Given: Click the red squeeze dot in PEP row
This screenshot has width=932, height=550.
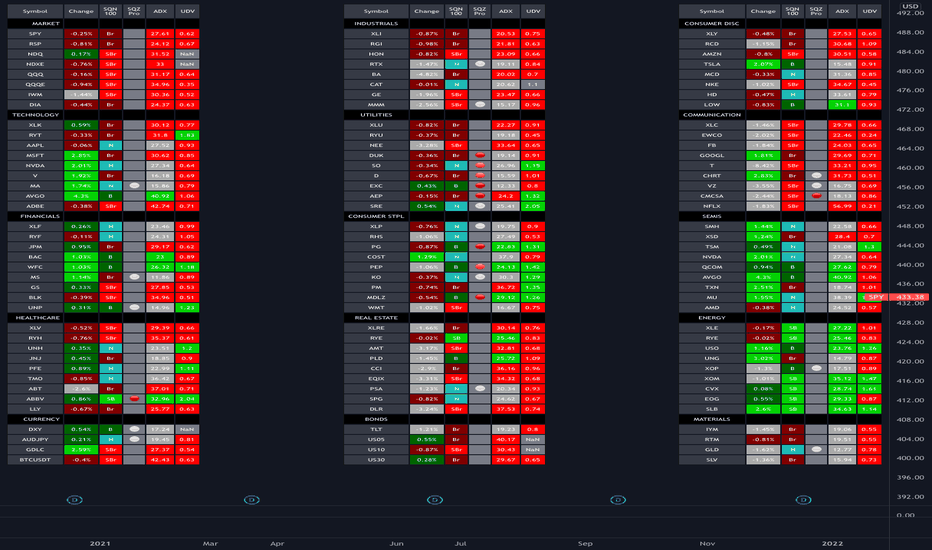Looking at the screenshot, I should [x=480, y=266].
